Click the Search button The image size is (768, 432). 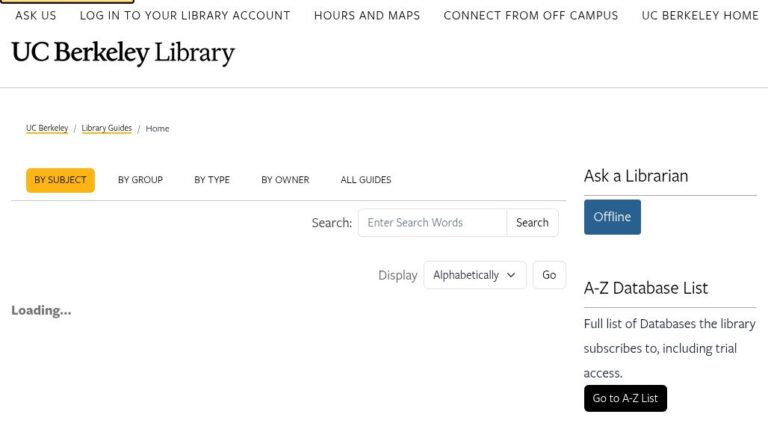532,223
